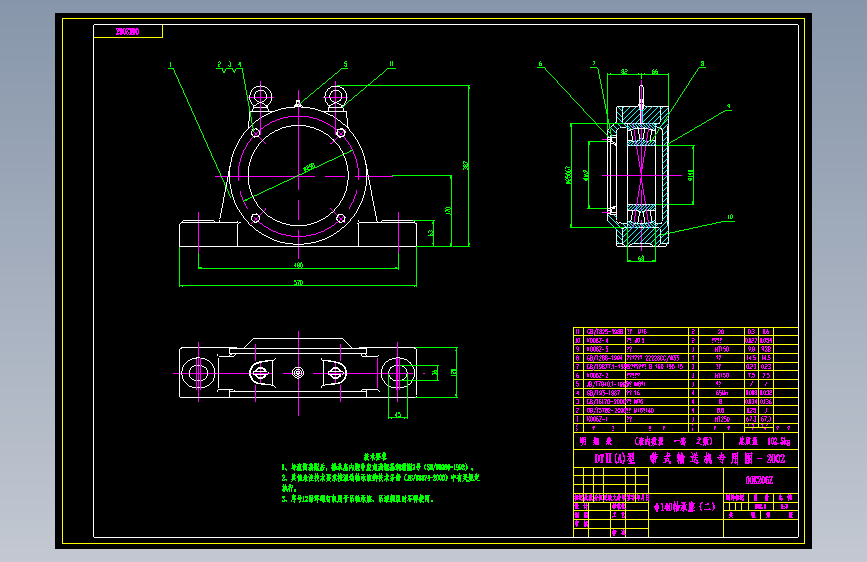Screen dimensions: 867x562
Task: Click balloon number 1 in the front view
Action: (171, 65)
